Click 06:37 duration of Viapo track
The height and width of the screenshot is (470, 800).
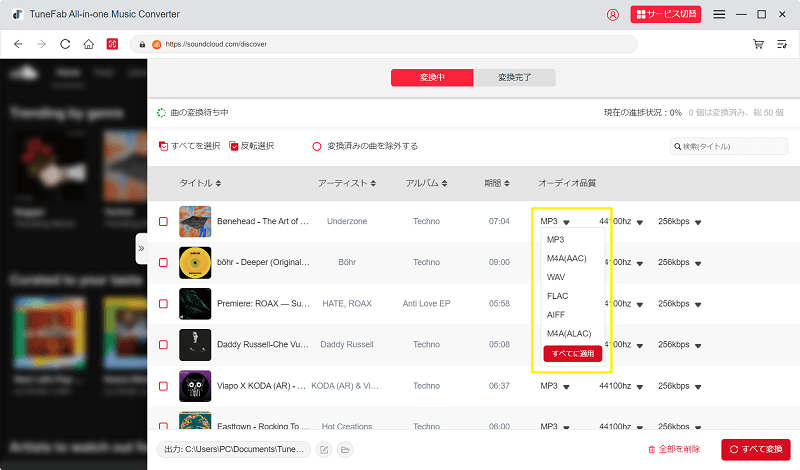499,386
